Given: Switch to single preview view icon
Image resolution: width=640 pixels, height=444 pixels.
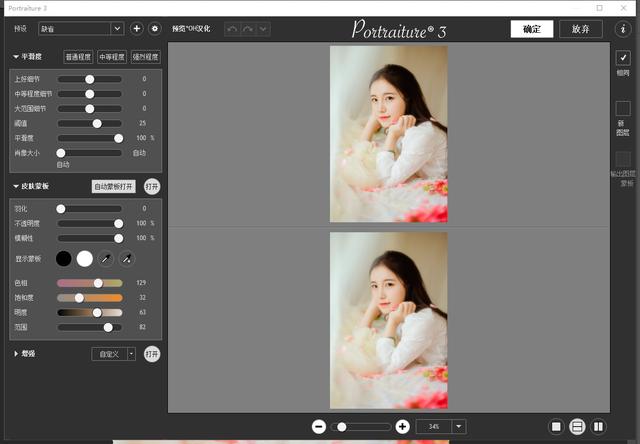Looking at the screenshot, I should click(556, 426).
